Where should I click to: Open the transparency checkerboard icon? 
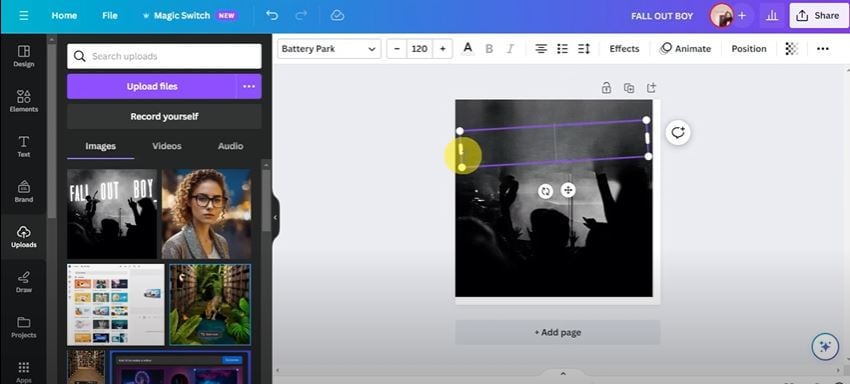pyautogui.click(x=791, y=49)
